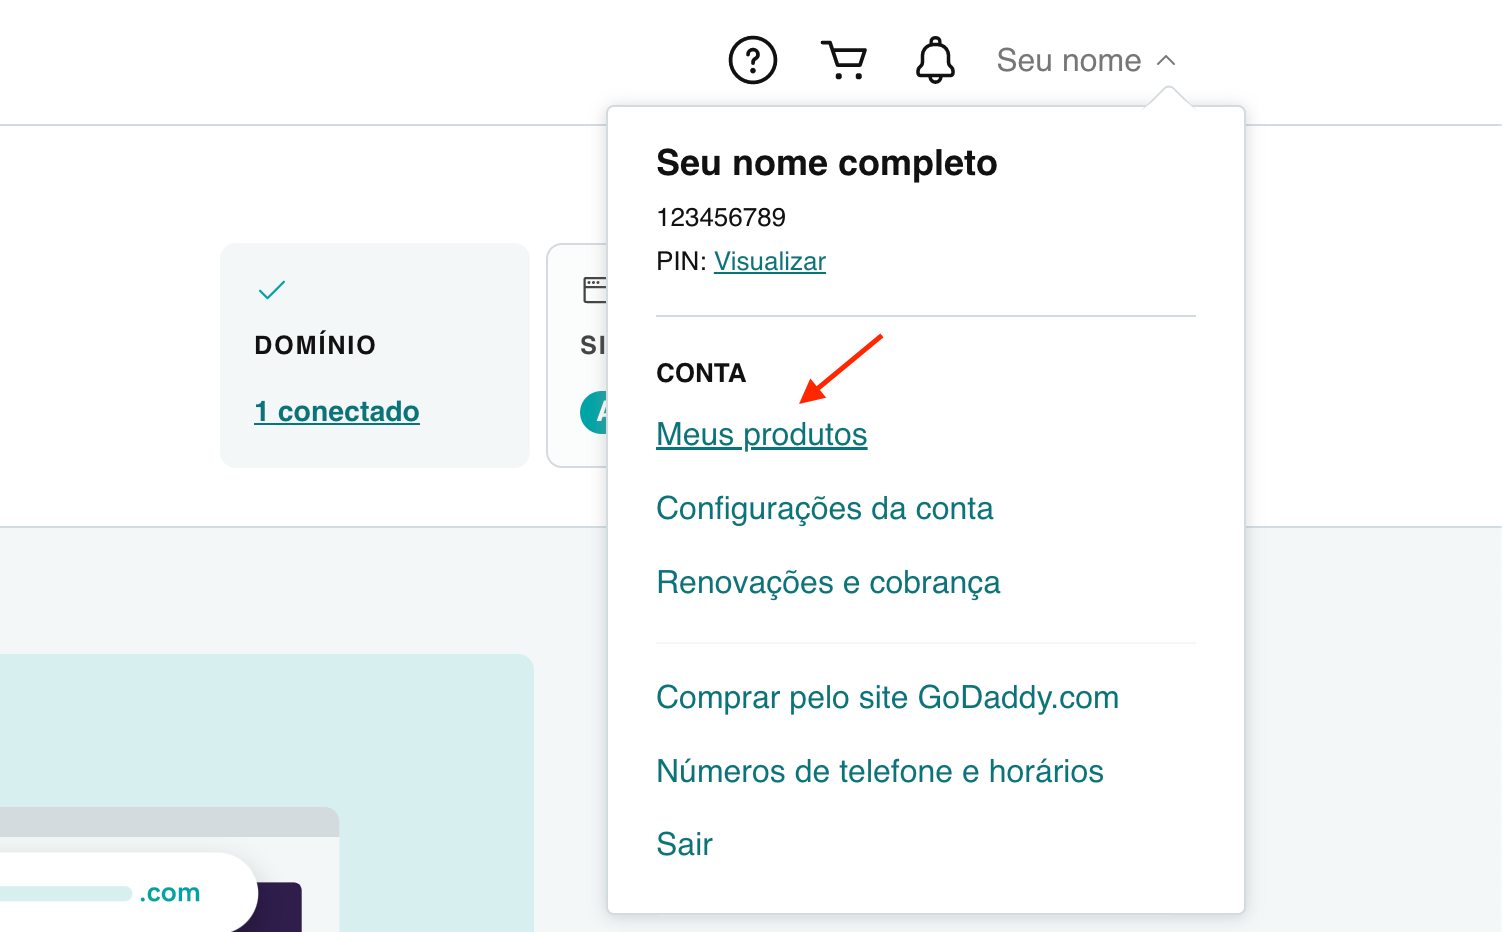Select Comprar pelo site GoDaddy.com
This screenshot has height=932, width=1502.
(887, 697)
